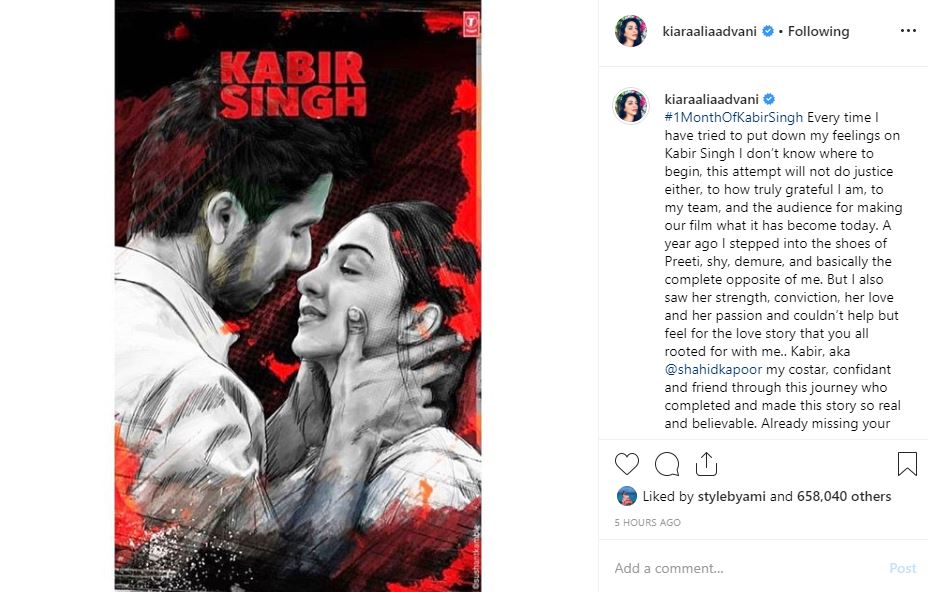Open comments via the speech bubble icon

(667, 464)
